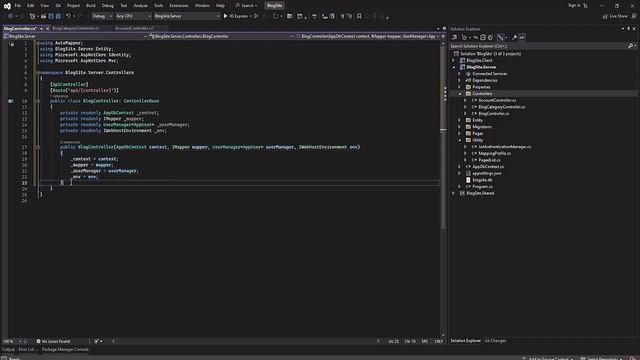Click the Save All toolbar icon
The width and height of the screenshot is (640, 360).
(58, 16)
